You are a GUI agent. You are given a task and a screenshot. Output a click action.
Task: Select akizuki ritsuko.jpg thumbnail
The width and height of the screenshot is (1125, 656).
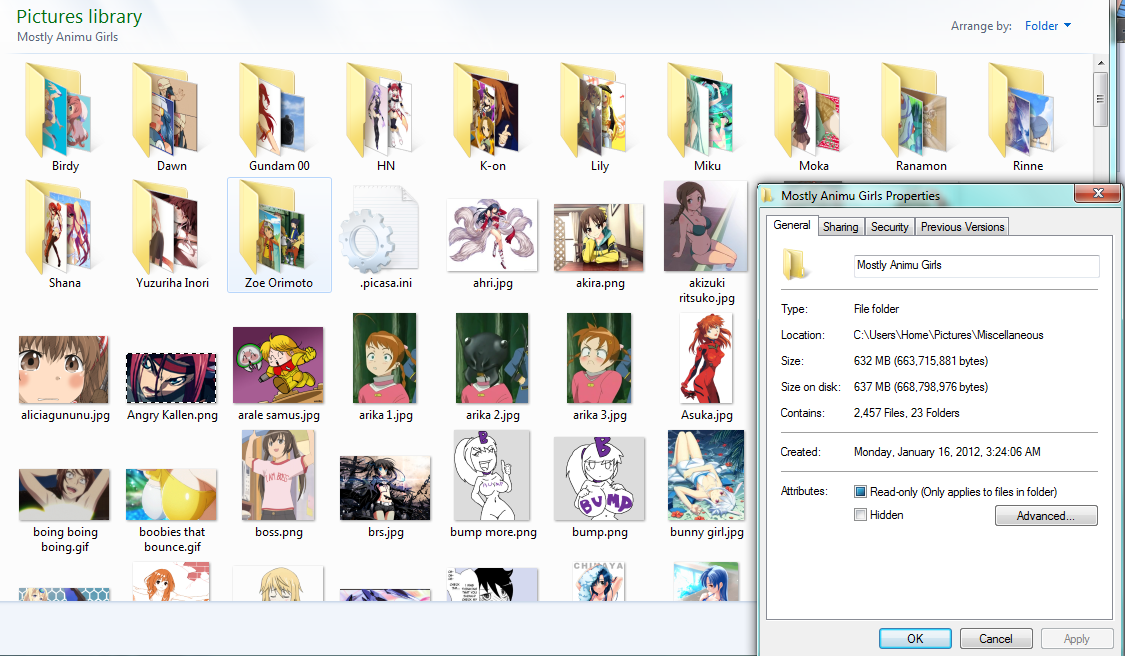click(706, 226)
